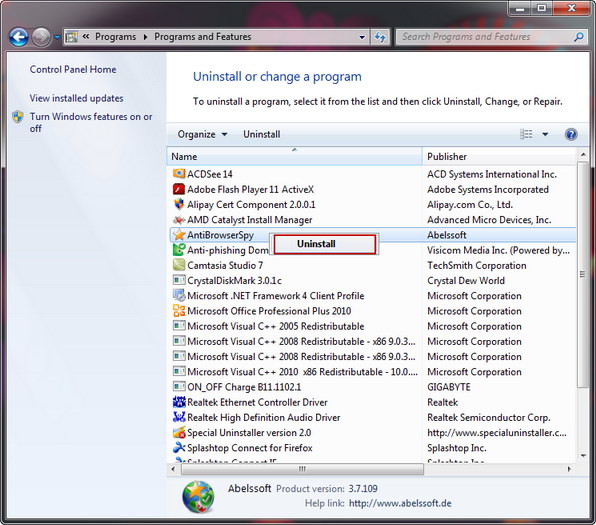Viewport: 596px width, 525px height.
Task: Open the abelssoft.de help link
Action: pos(400,503)
